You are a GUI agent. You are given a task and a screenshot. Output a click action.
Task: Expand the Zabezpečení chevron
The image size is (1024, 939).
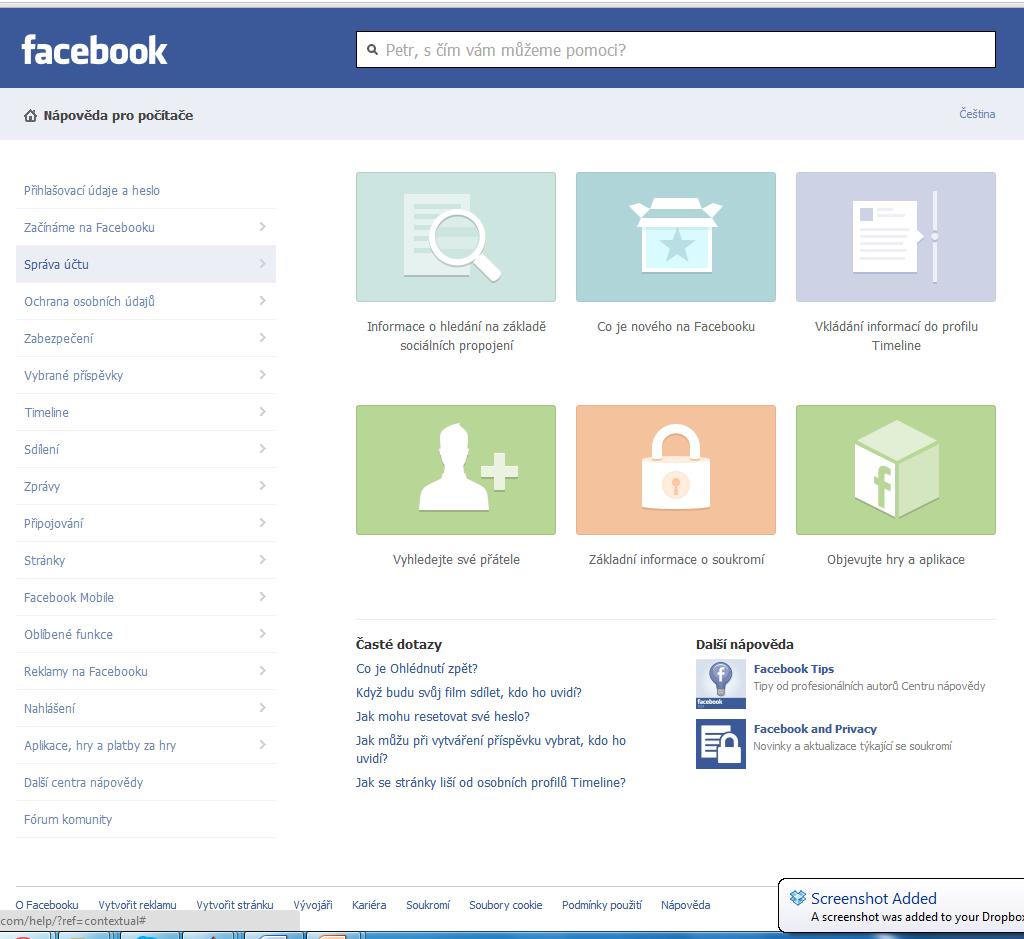coord(263,338)
